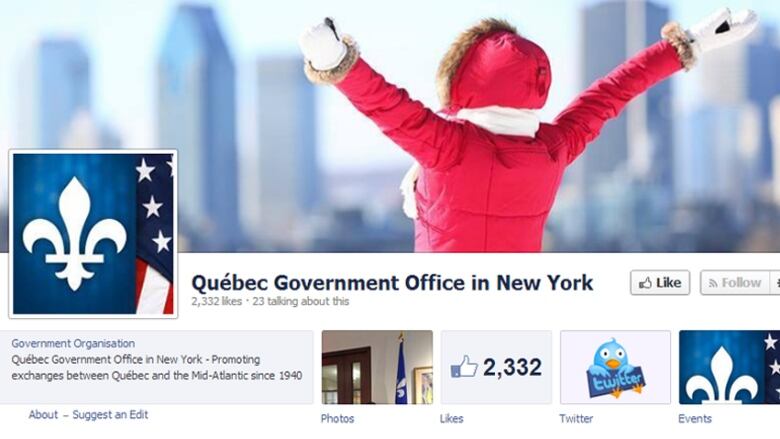Click the 23 talking about this text
Image resolution: width=780 pixels, height=439 pixels.
pos(300,301)
